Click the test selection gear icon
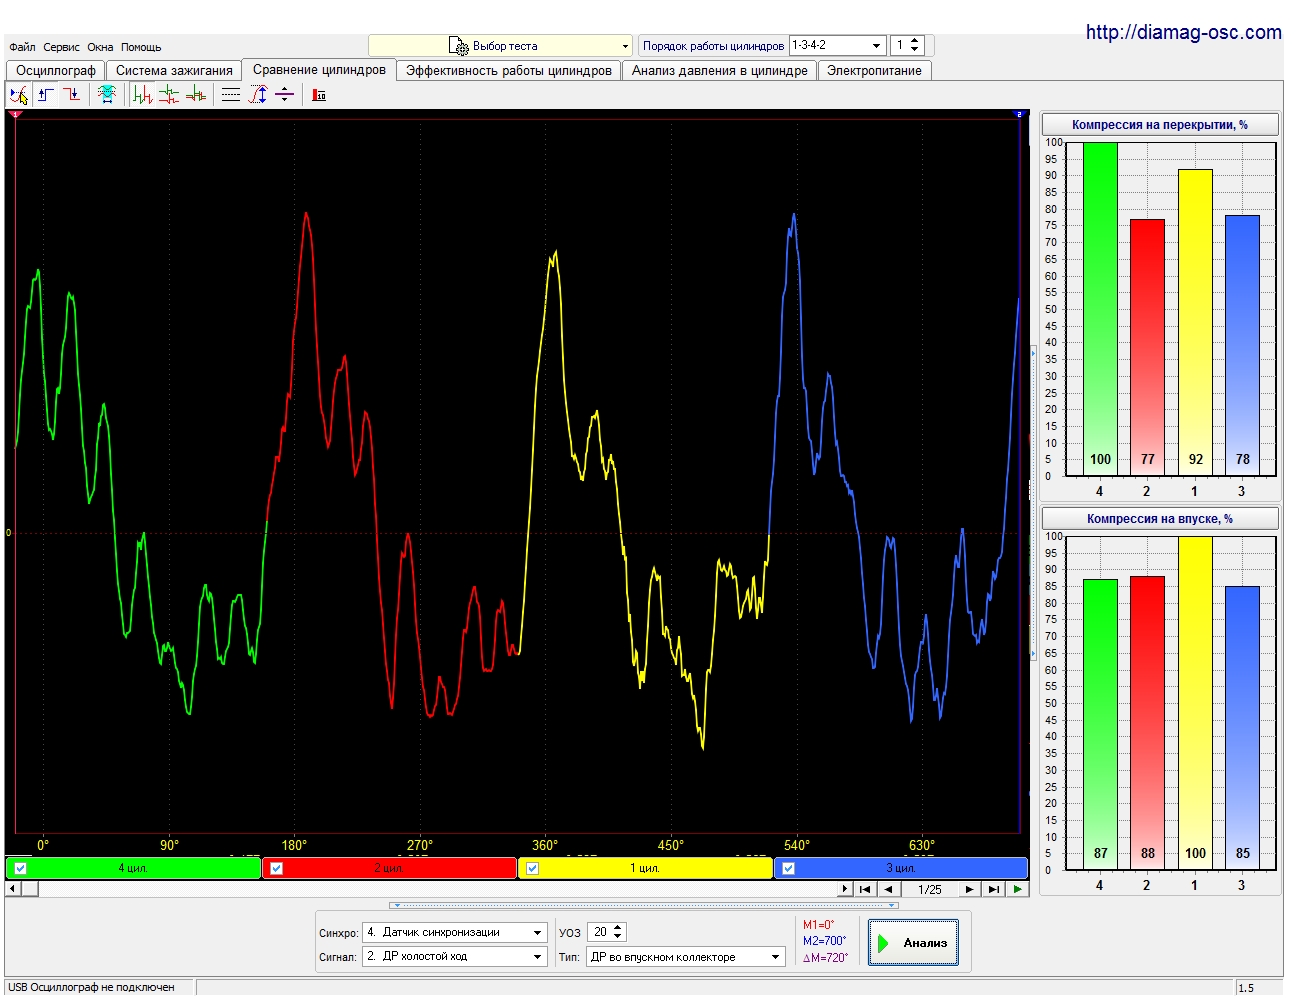 458,46
